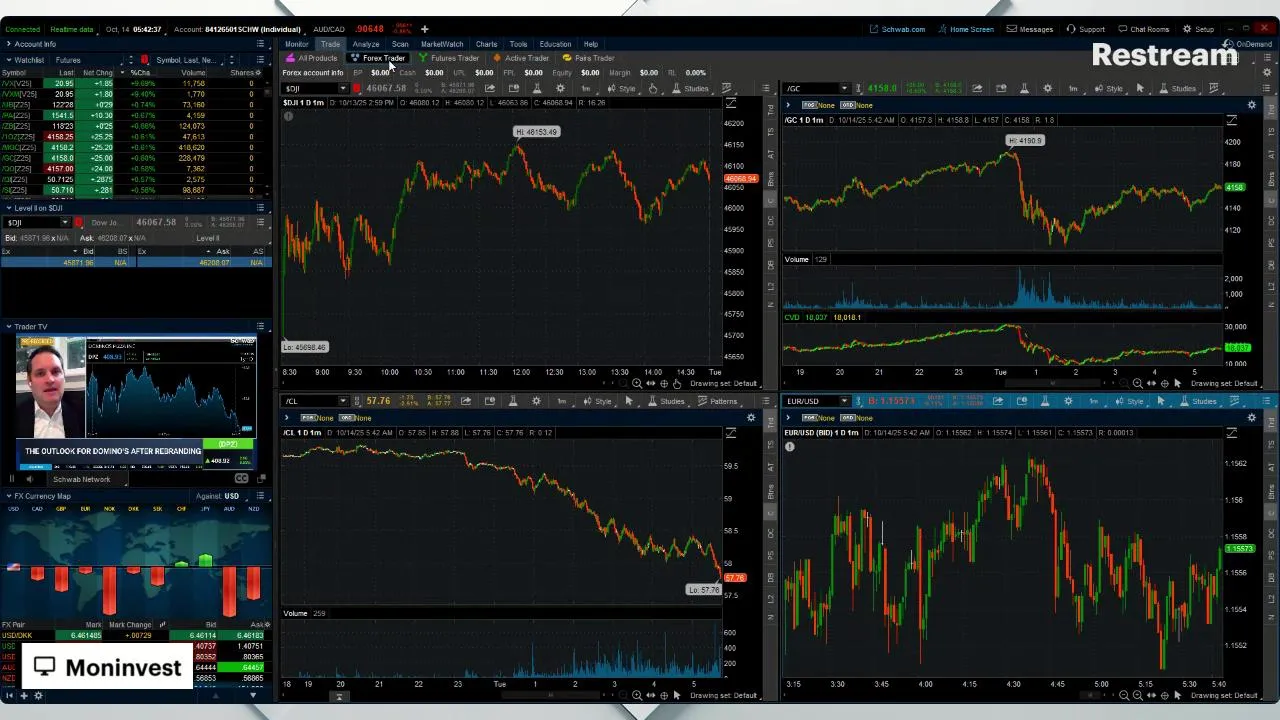Collapse the Account Info section
1280x720 pixels.
[x=9, y=44]
